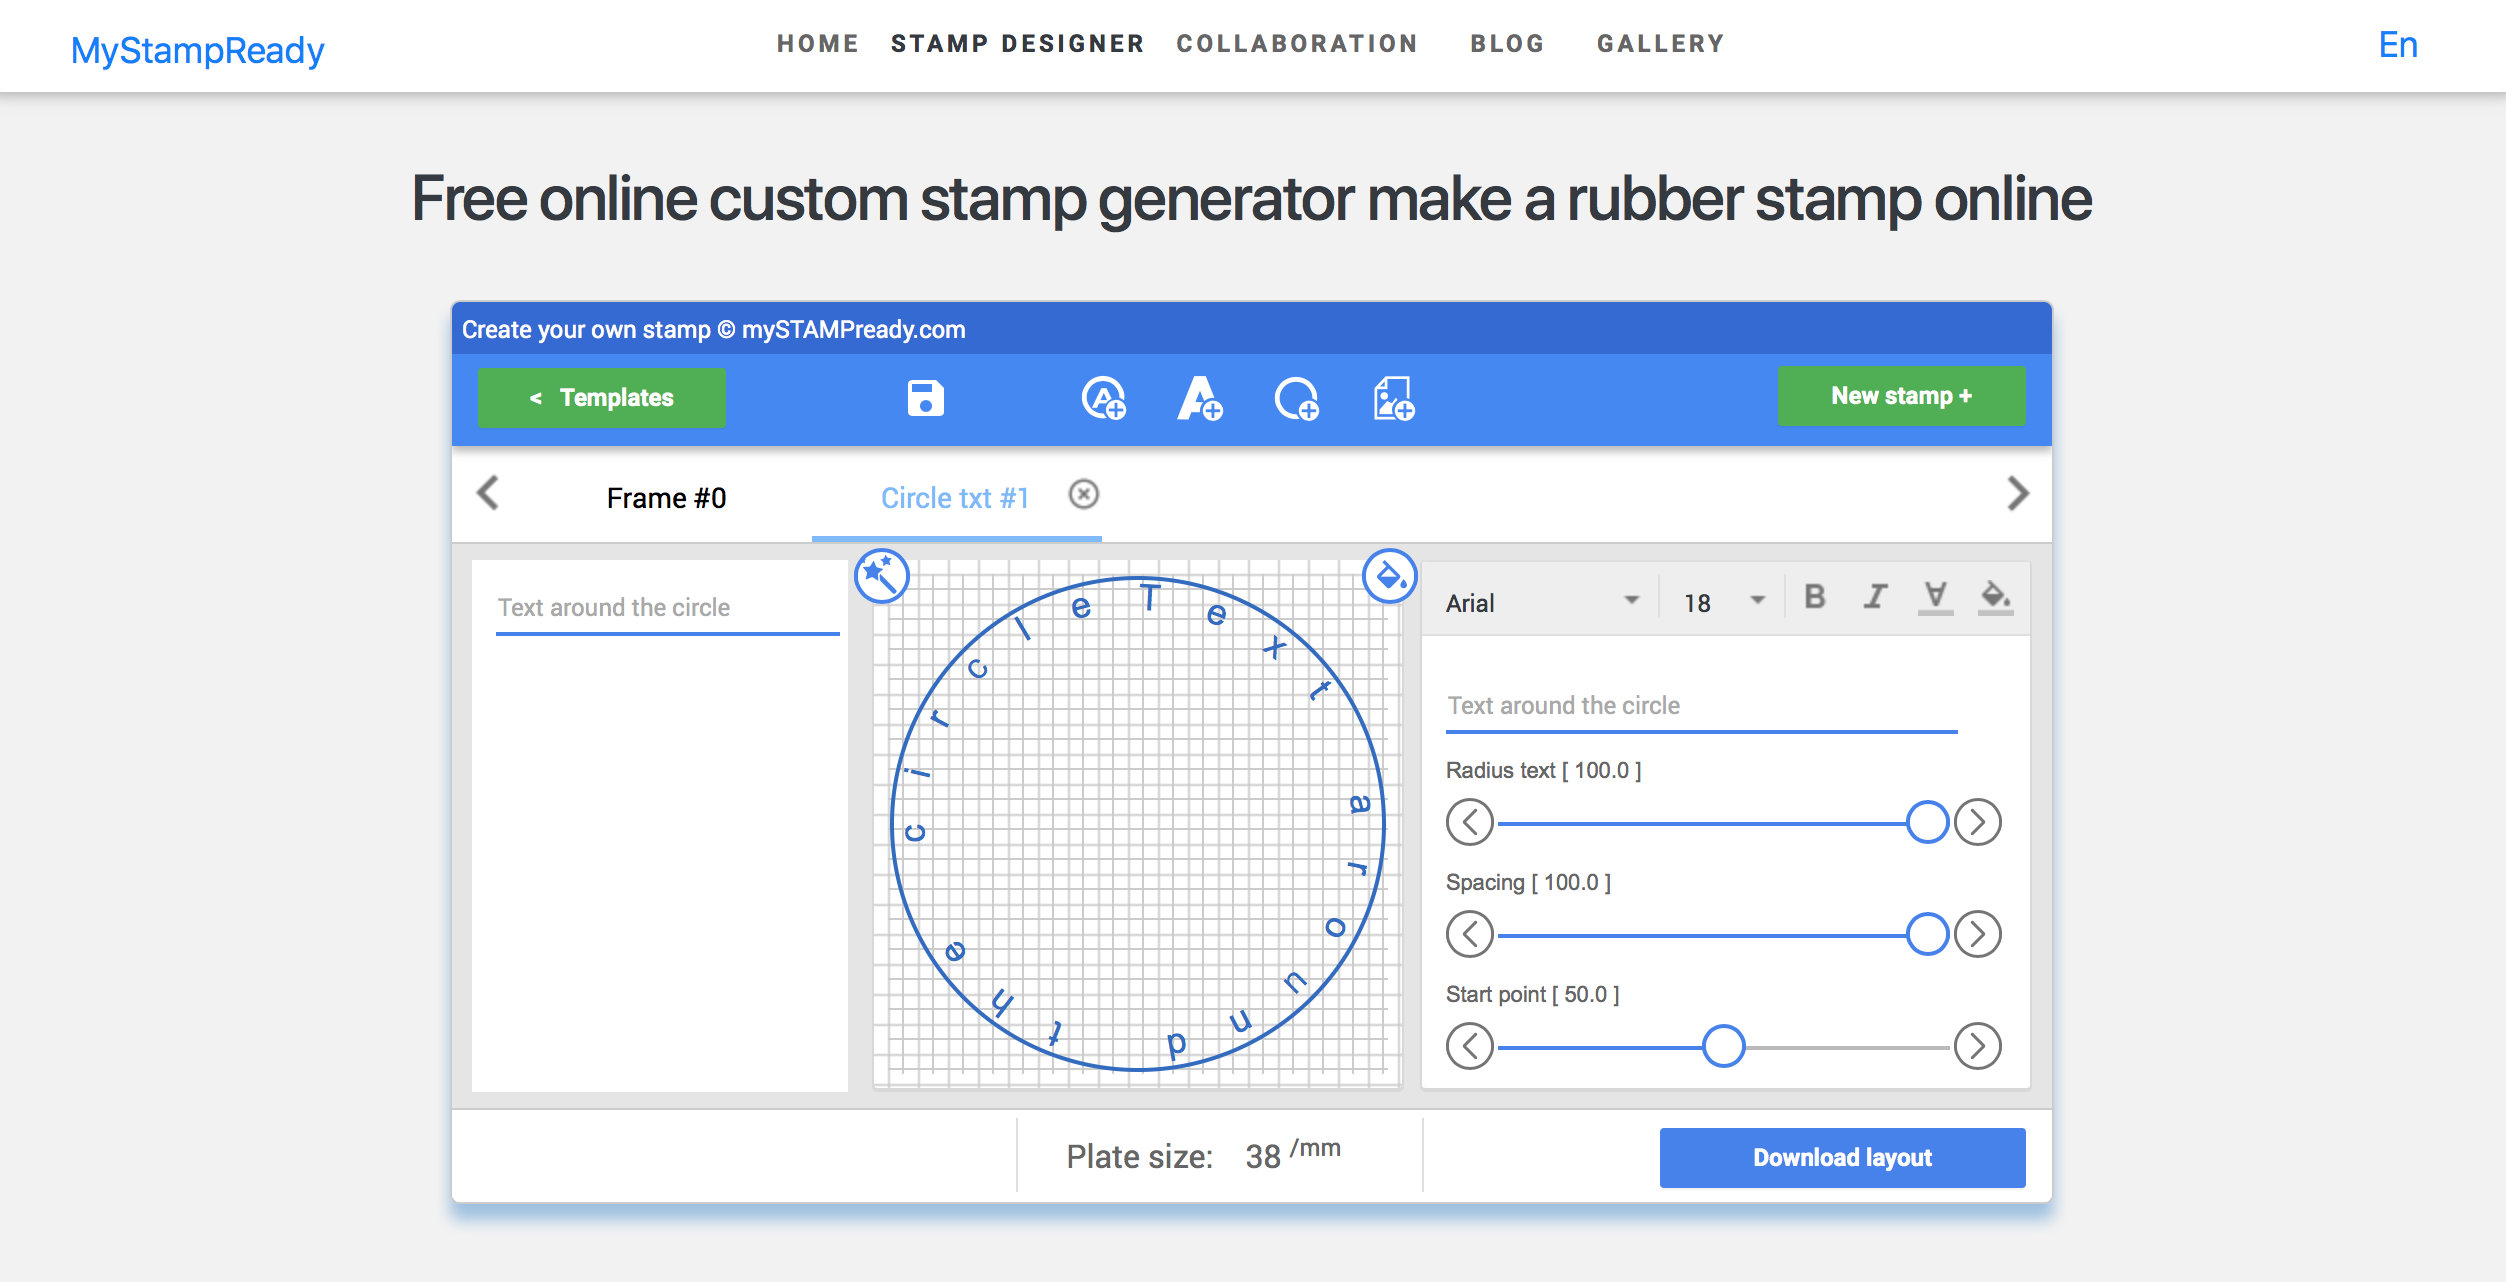Click the New stamp + button
Viewport: 2506px width, 1282px height.
click(x=1901, y=396)
